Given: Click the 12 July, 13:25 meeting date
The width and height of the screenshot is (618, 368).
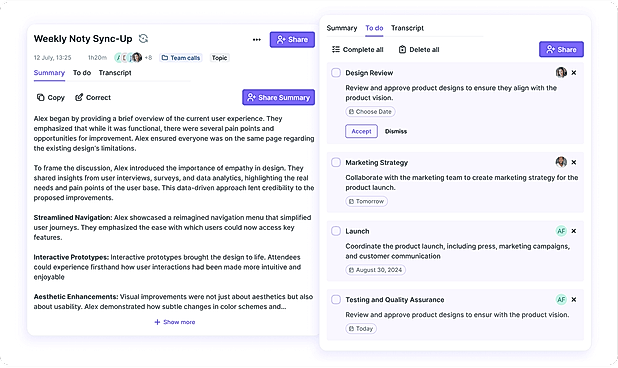Looking at the screenshot, I should click(x=52, y=58).
